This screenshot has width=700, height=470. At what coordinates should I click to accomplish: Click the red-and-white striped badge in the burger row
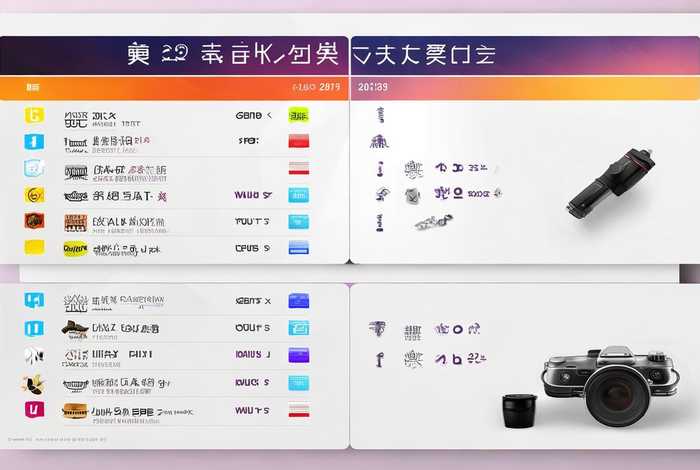(299, 410)
